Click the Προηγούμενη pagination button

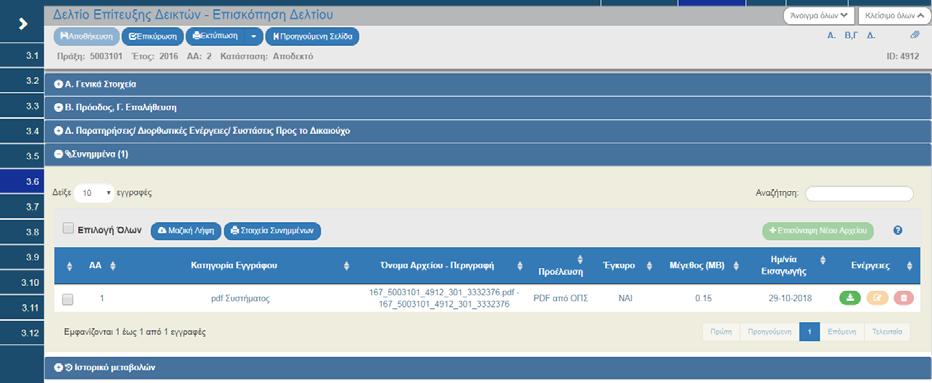769,332
